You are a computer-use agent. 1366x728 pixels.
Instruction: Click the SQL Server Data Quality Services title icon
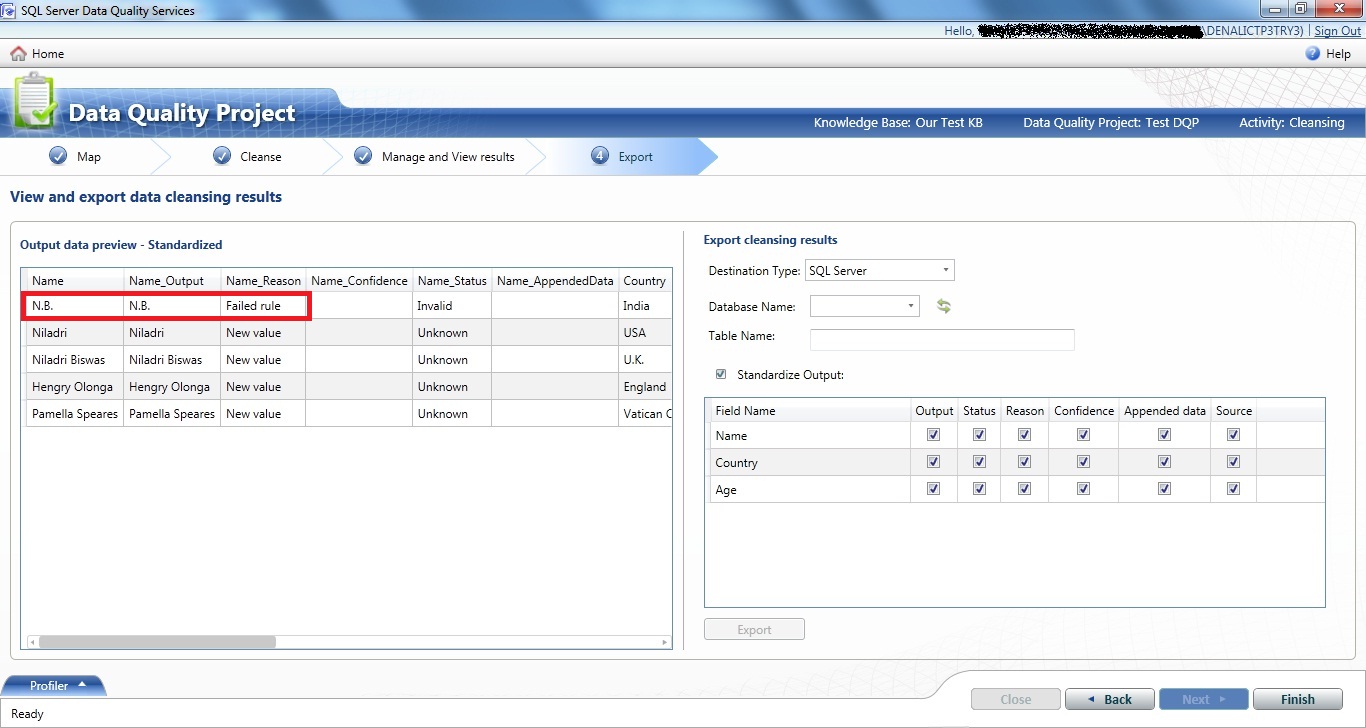10,11
